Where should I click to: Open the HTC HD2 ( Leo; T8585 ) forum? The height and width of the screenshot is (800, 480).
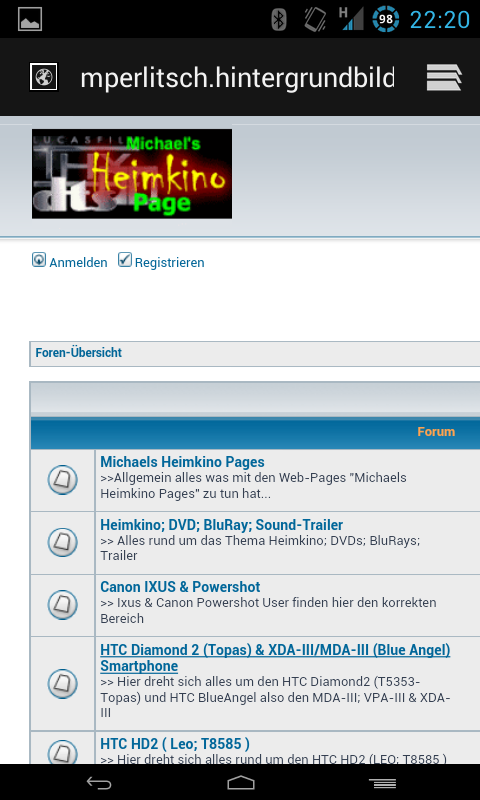pos(175,744)
